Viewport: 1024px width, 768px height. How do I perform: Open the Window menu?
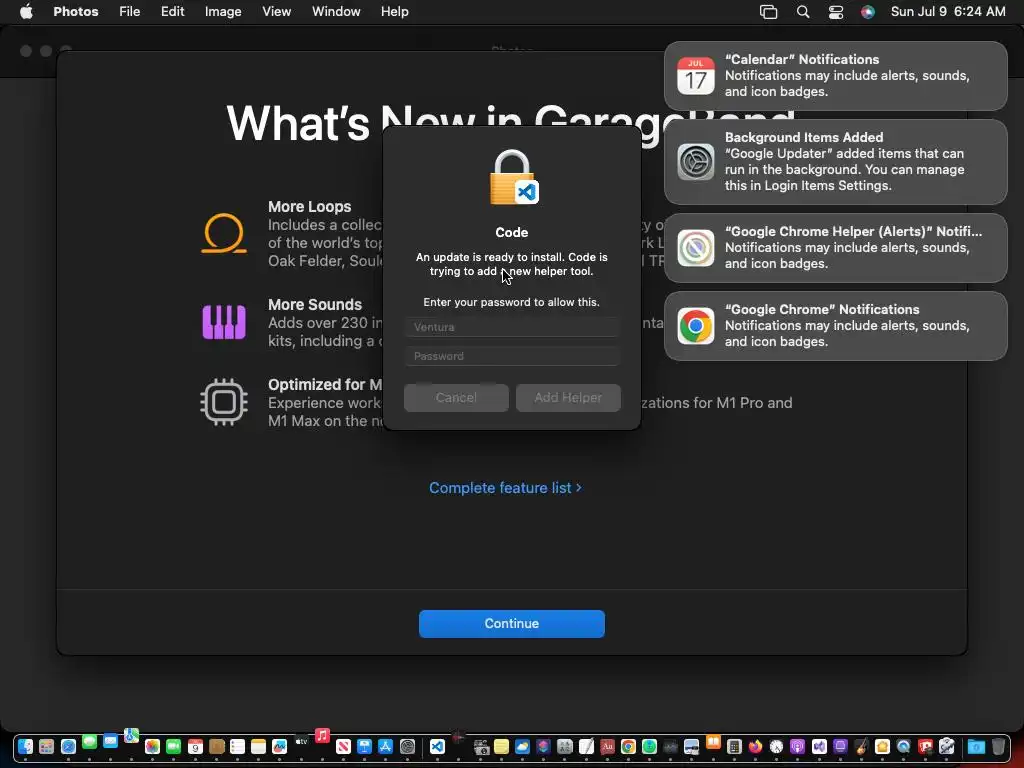336,12
